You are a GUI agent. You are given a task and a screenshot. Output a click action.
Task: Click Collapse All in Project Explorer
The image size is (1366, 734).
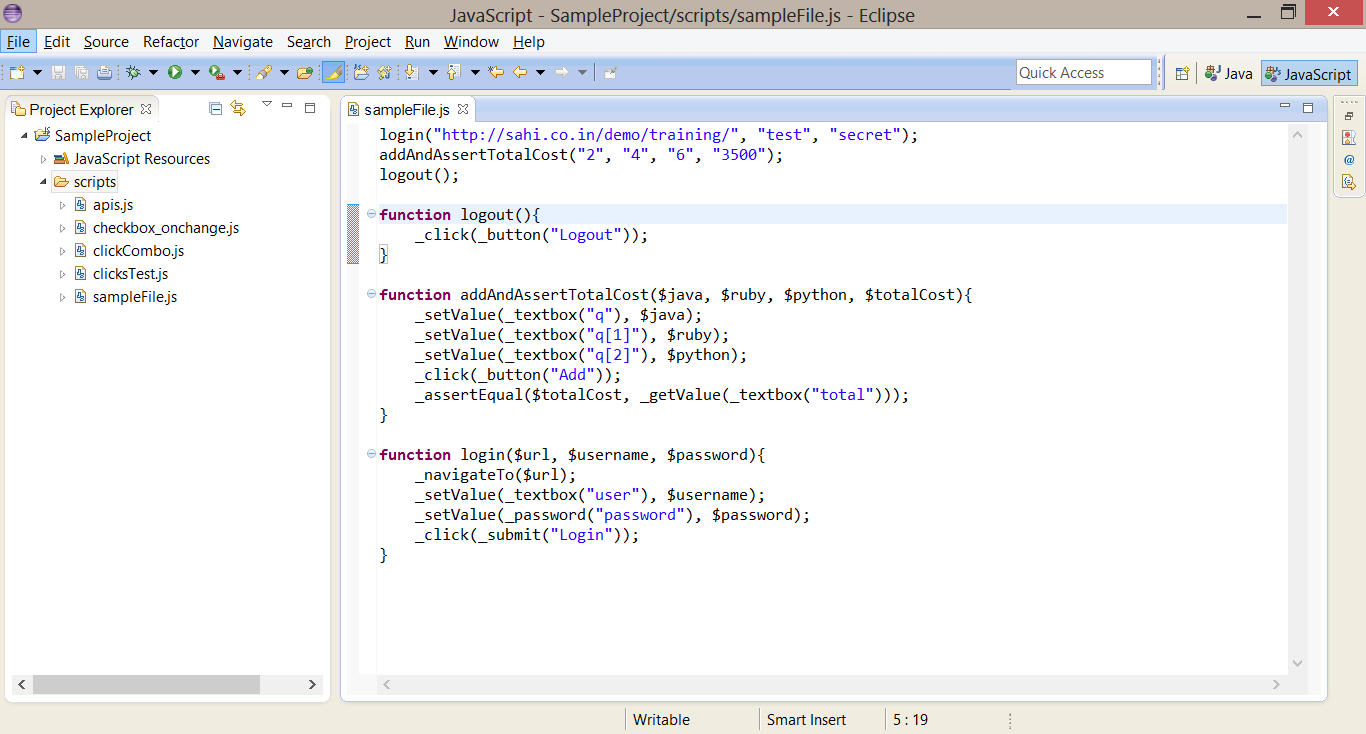pos(216,109)
